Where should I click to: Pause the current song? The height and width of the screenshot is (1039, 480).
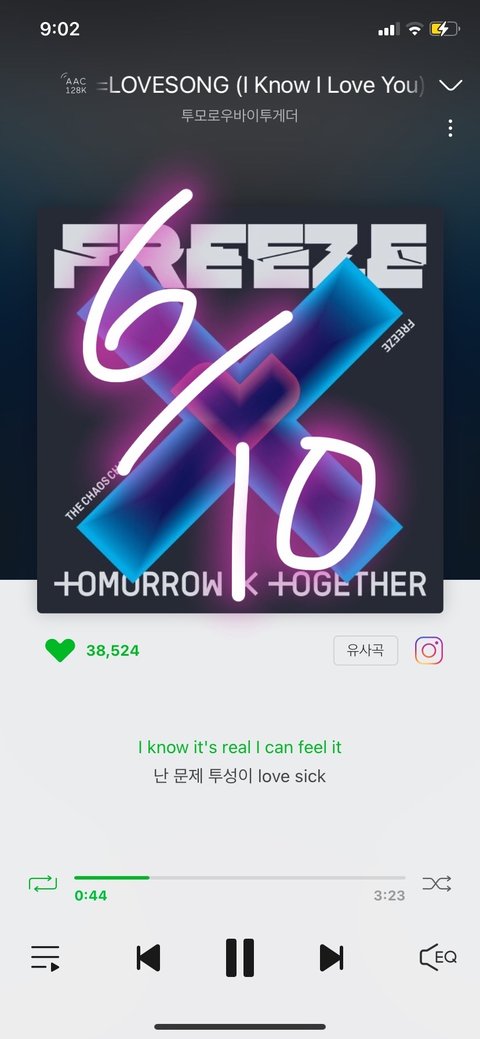point(239,957)
